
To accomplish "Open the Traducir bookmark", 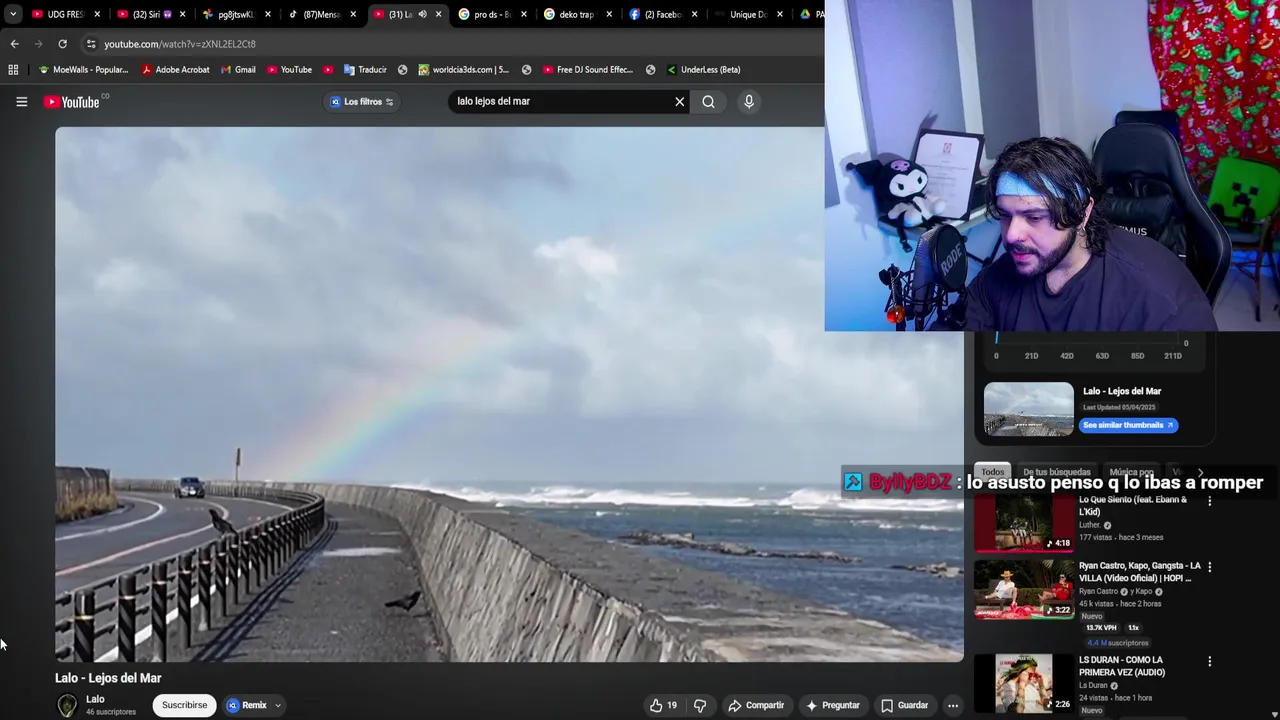I will [x=365, y=70].
